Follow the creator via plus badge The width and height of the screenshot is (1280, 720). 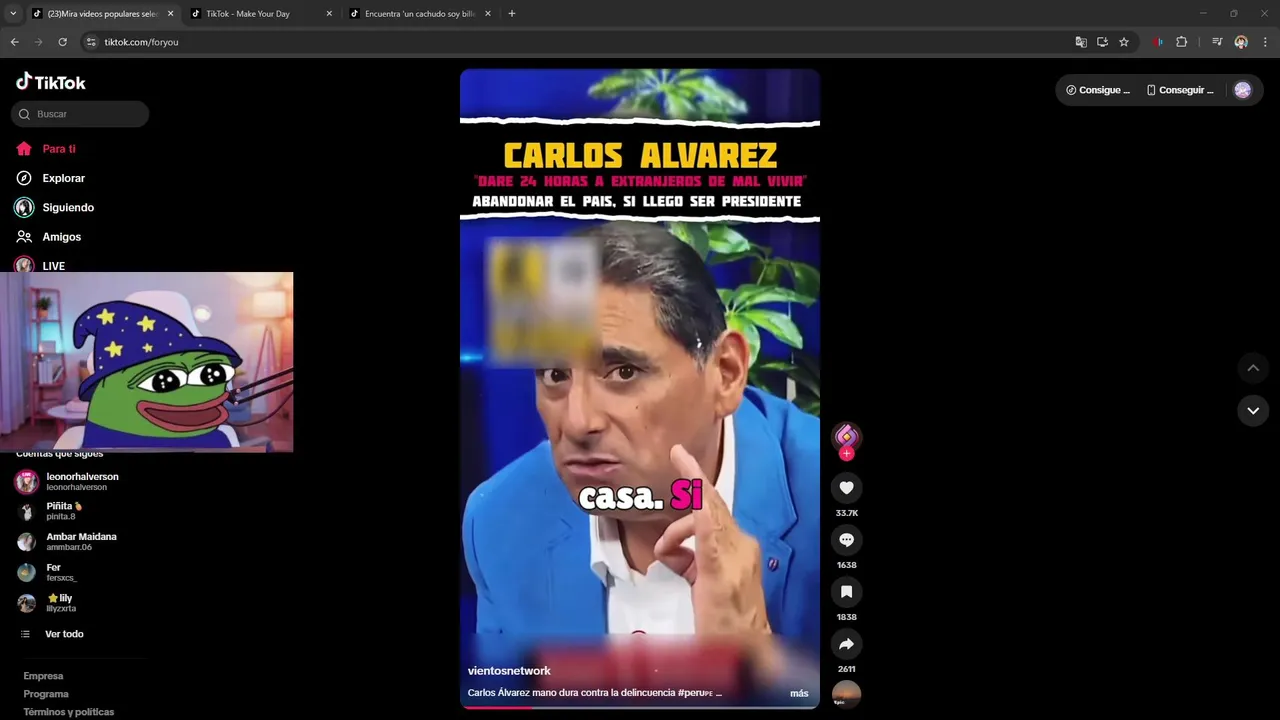point(846,454)
